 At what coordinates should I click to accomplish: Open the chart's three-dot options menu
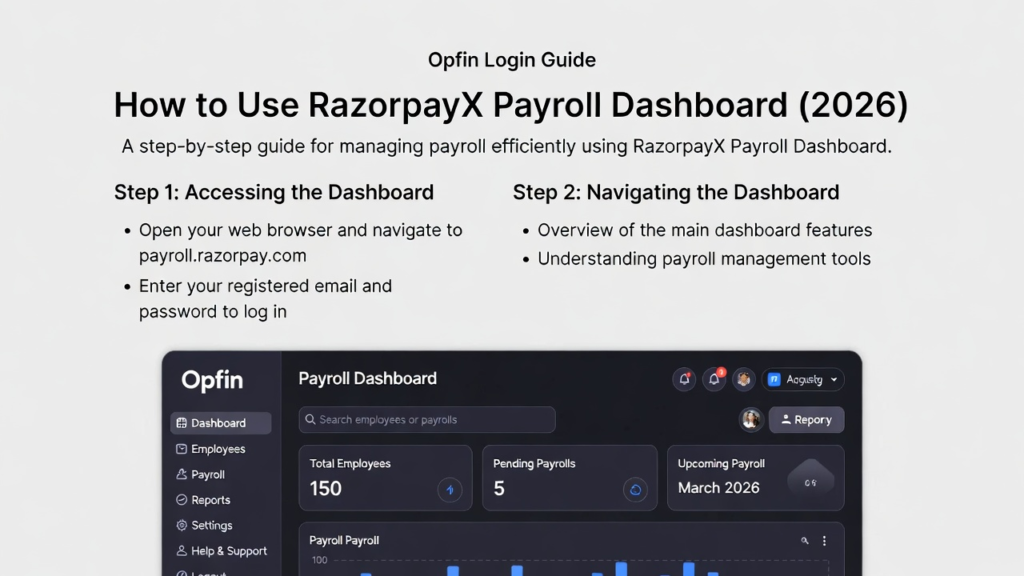pos(824,541)
